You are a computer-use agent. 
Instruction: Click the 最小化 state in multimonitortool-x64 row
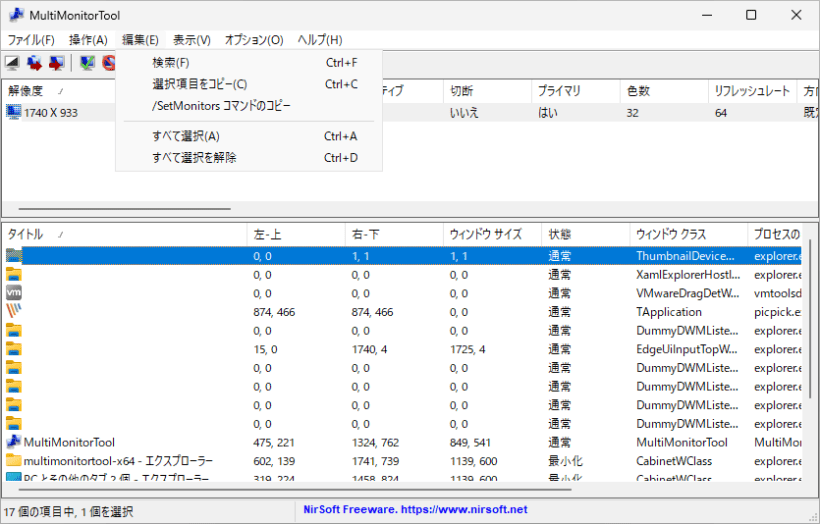tap(565, 461)
